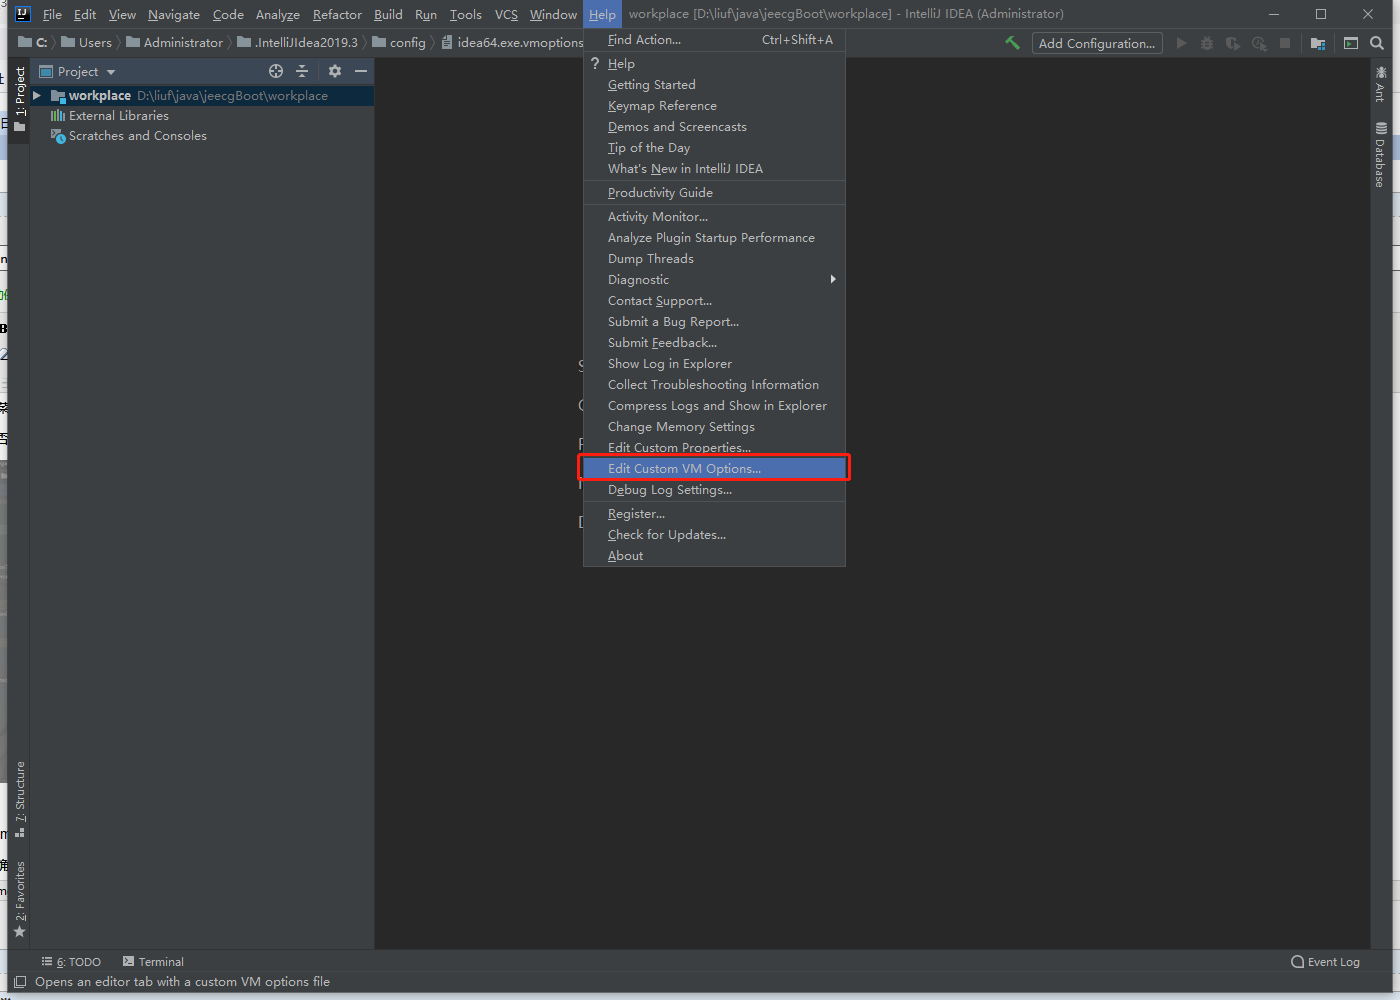The image size is (1400, 1000).
Task: Choose Find Action in Help menu
Action: (714, 40)
